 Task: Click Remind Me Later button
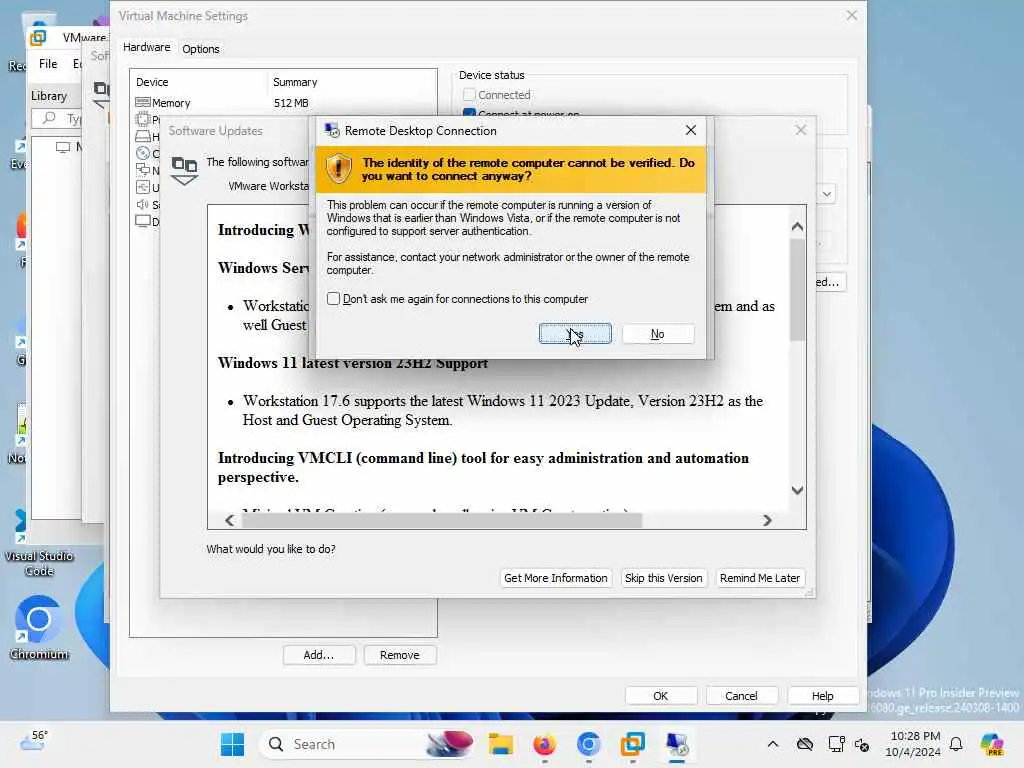[760, 578]
